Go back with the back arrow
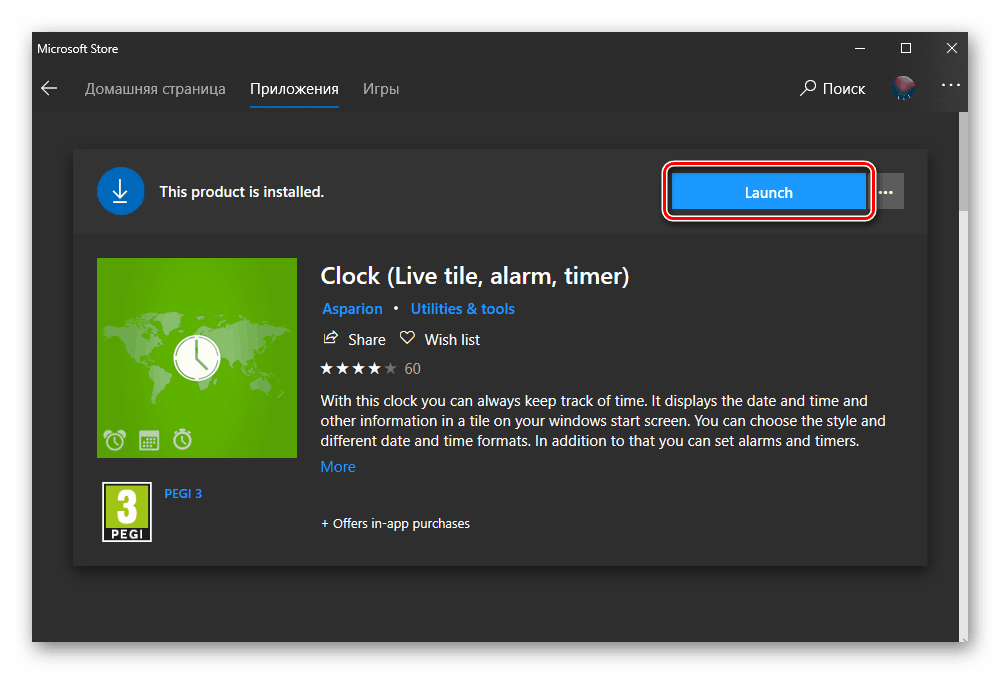The height and width of the screenshot is (674, 1000). pos(49,89)
